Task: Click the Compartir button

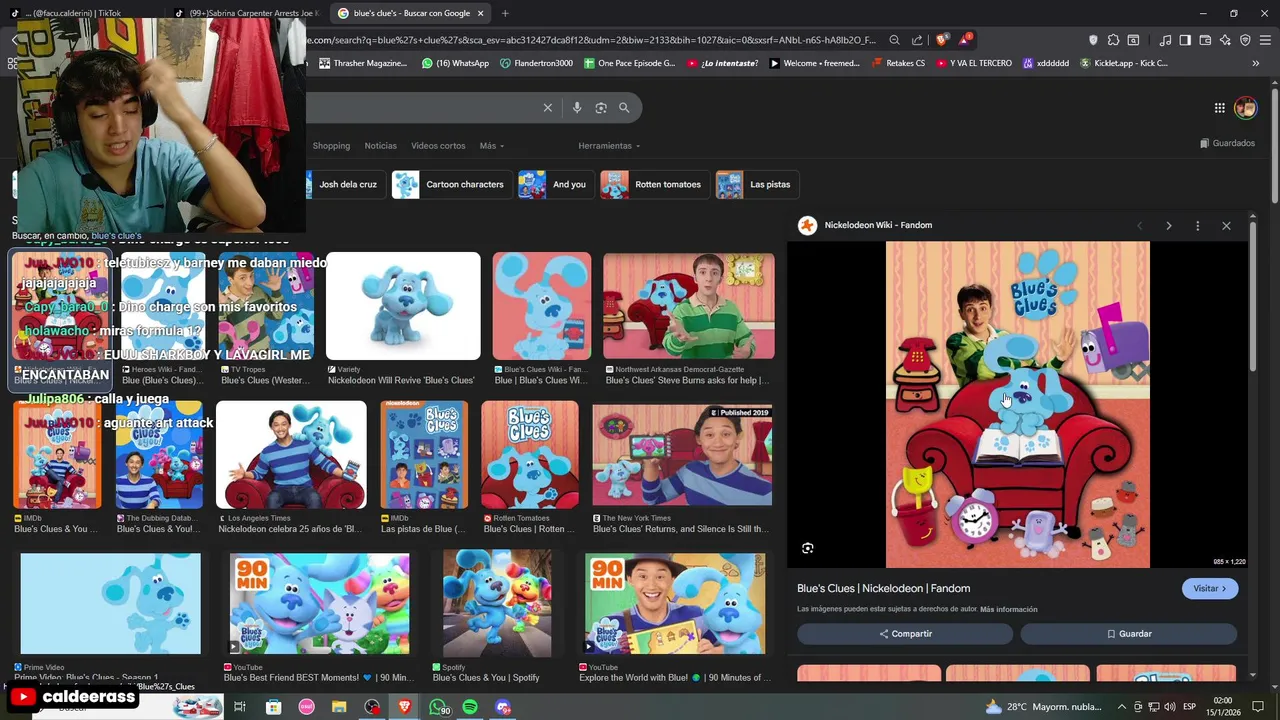Action: click(x=905, y=634)
